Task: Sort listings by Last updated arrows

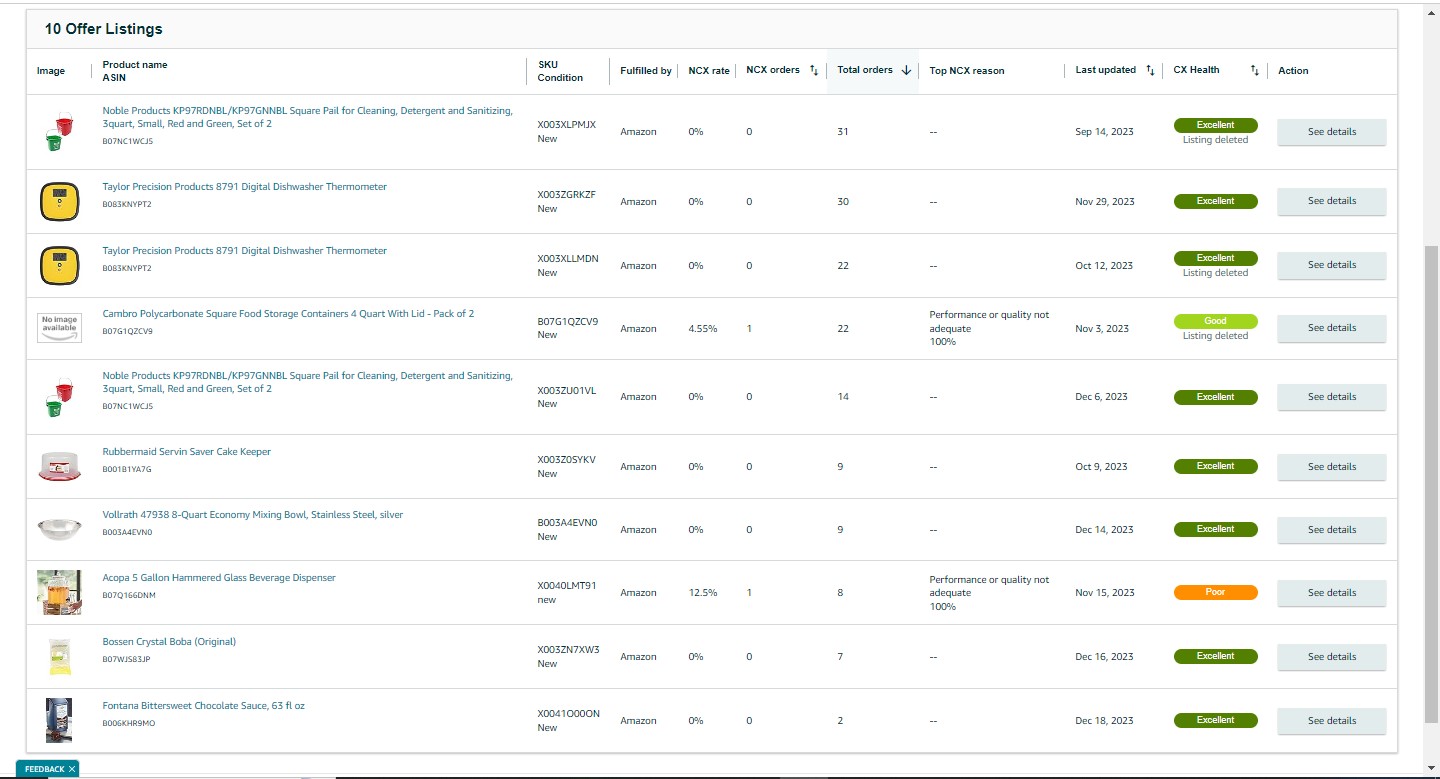Action: tap(1150, 70)
